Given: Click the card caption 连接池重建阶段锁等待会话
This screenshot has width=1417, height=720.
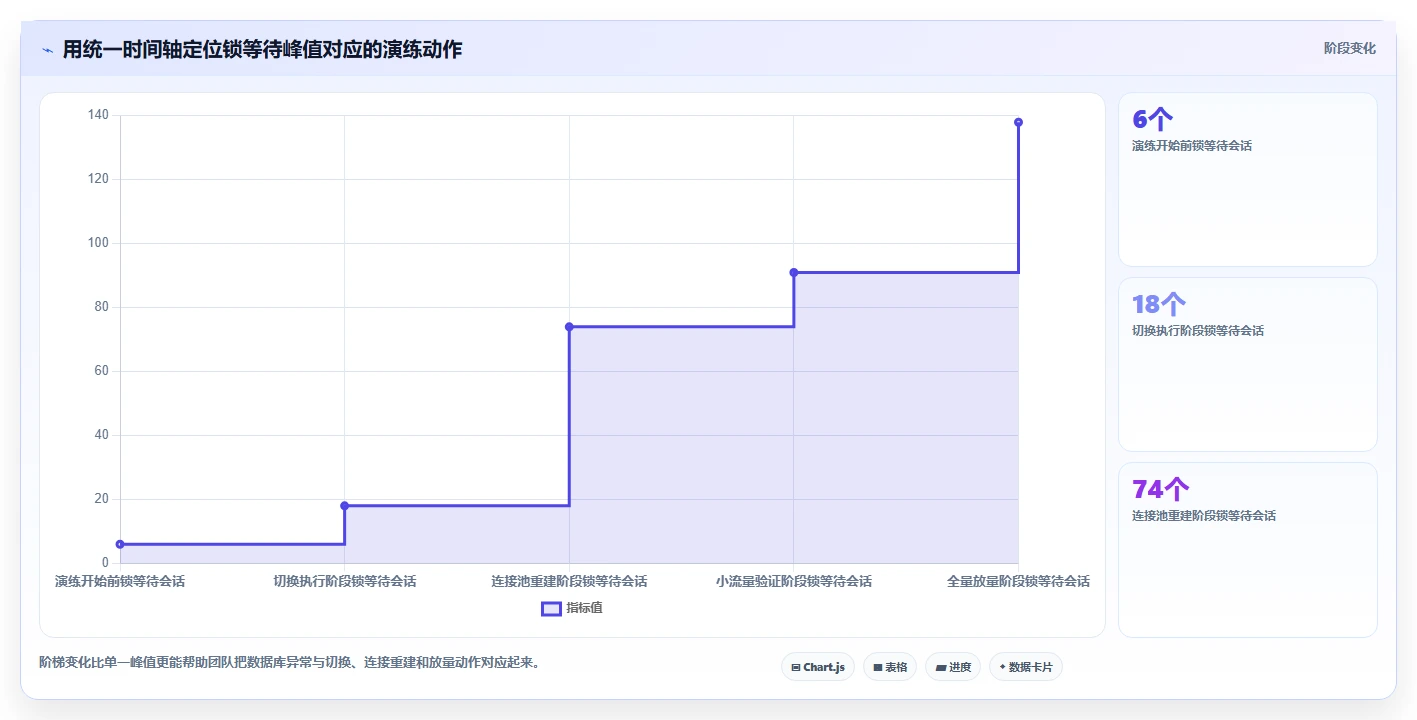Looking at the screenshot, I should (x=1204, y=516).
